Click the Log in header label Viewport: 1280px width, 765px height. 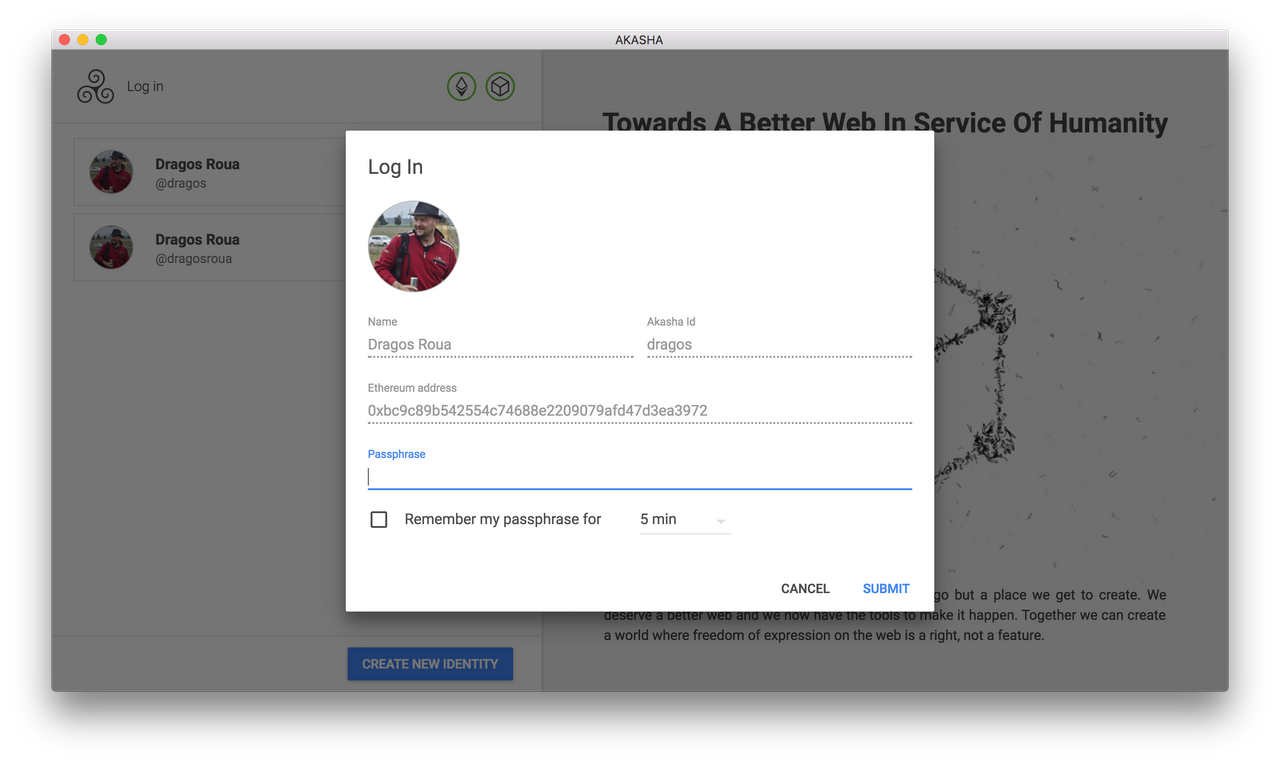tap(145, 86)
